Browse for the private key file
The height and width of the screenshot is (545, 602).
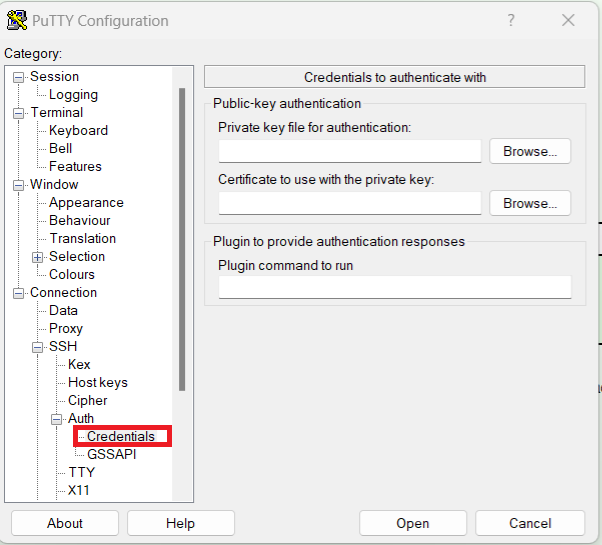coord(529,151)
